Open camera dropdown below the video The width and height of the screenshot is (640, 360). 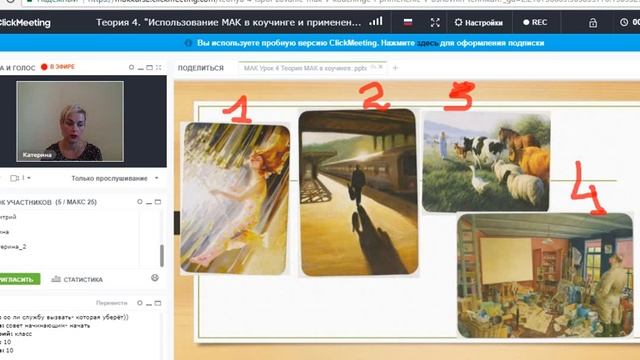click(20, 178)
